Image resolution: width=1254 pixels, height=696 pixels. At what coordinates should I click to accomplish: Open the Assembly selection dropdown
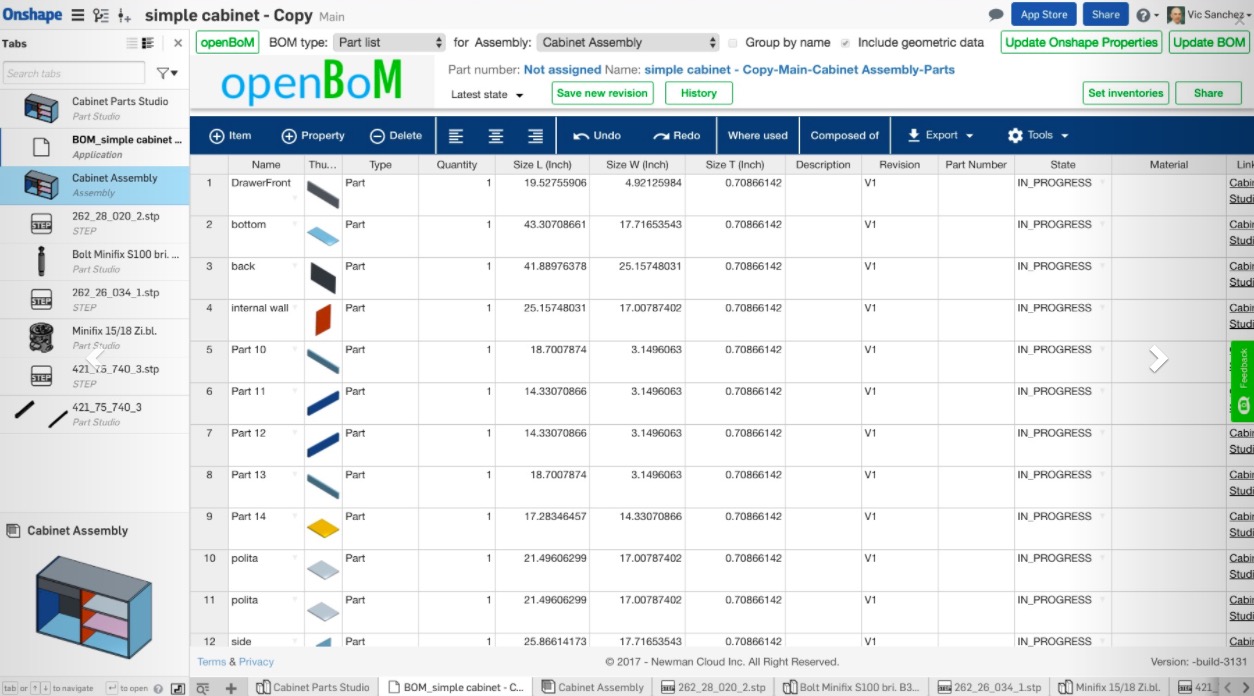point(628,42)
